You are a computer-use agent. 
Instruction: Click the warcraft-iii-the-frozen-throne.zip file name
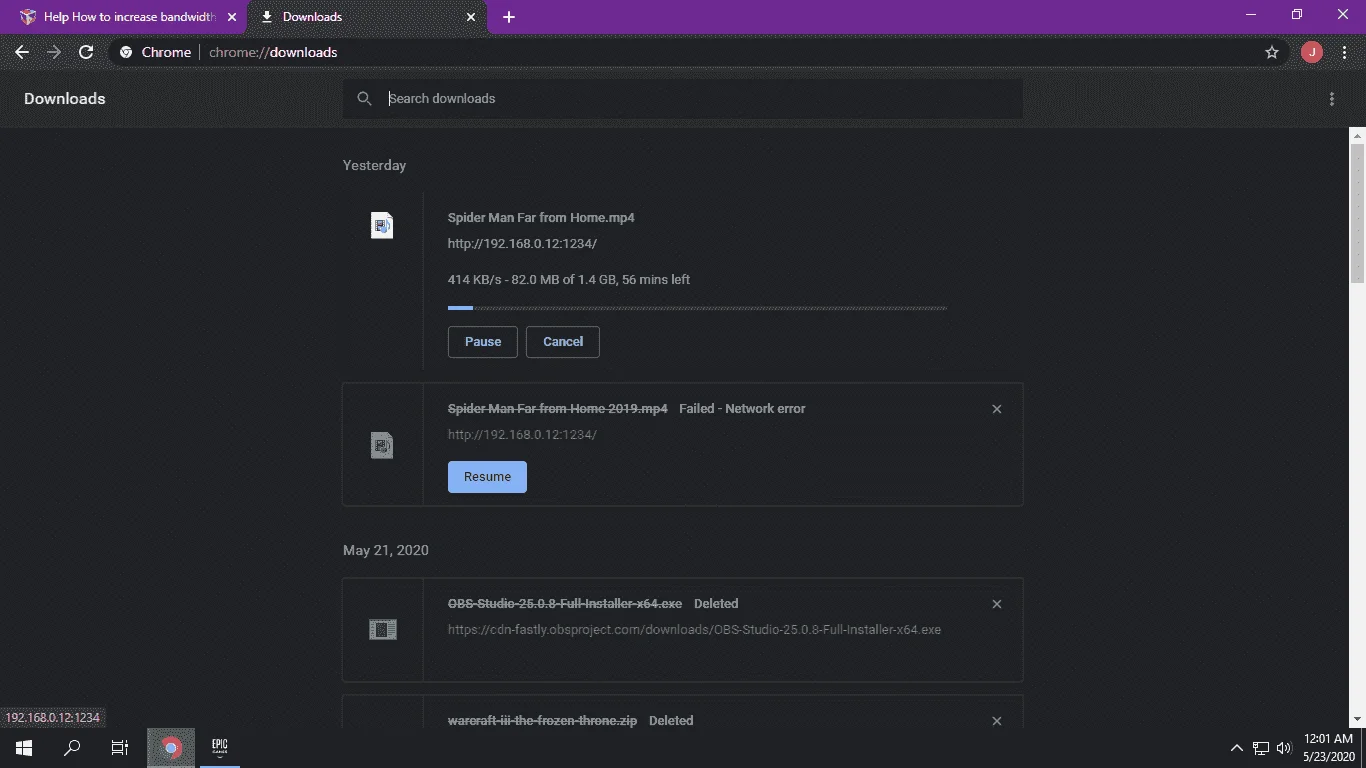click(x=542, y=721)
